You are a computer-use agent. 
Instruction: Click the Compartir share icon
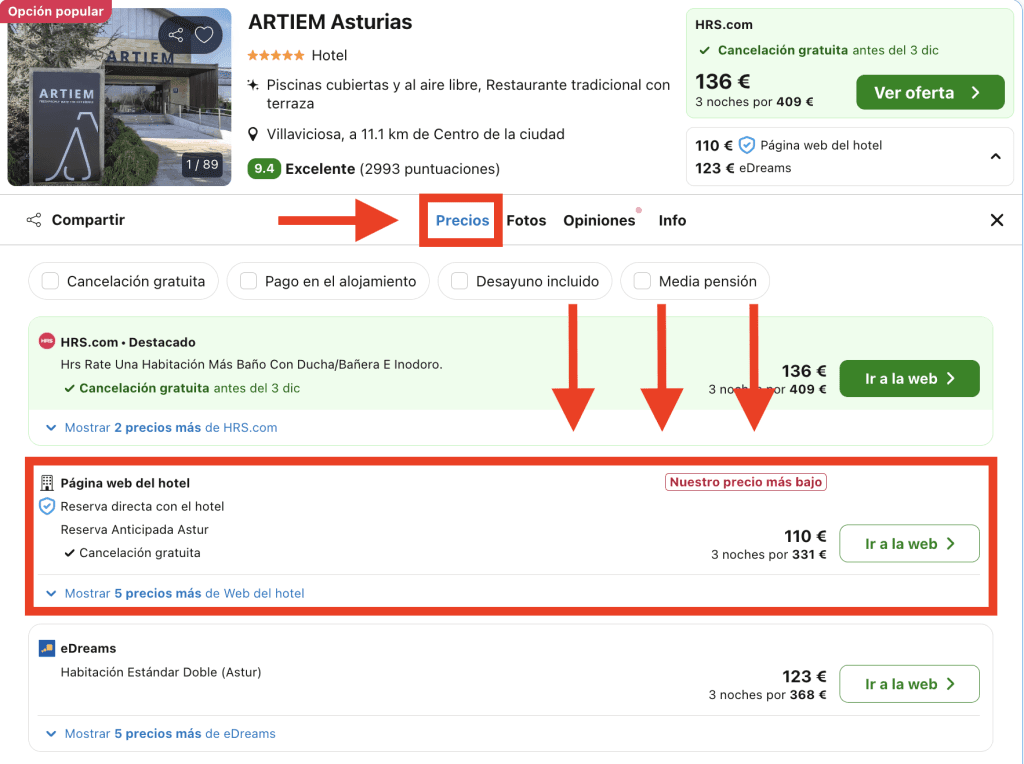coord(34,220)
